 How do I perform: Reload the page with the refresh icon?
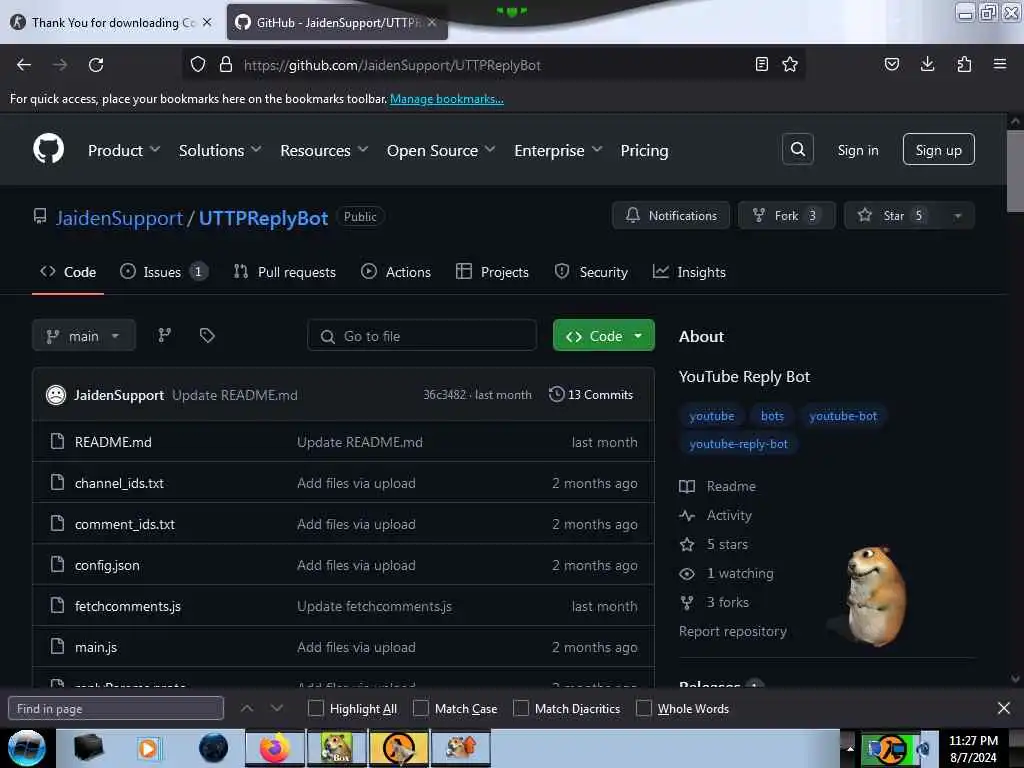(96, 65)
